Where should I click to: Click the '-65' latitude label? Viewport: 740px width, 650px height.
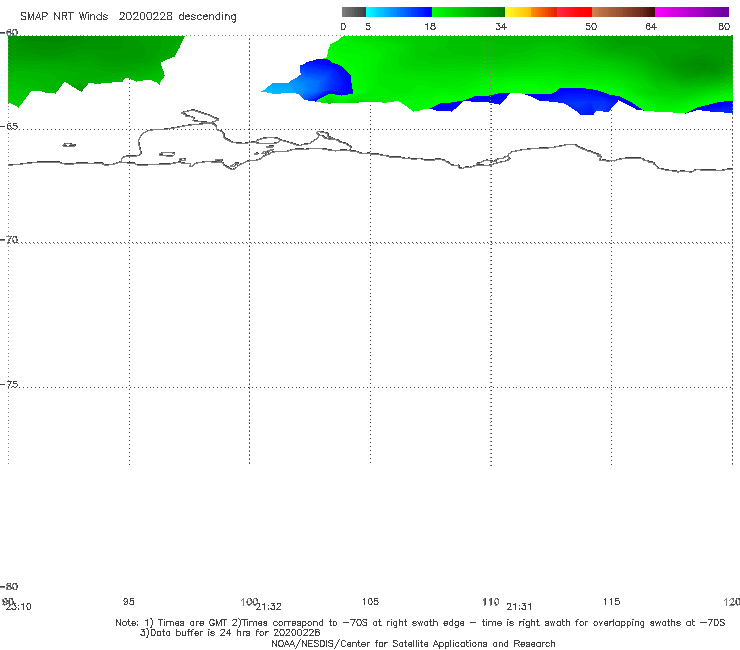pos(9,127)
